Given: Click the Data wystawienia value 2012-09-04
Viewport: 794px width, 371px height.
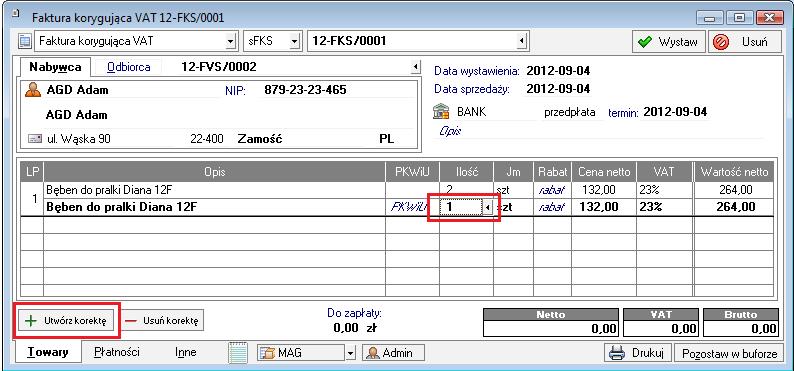Looking at the screenshot, I should click(x=558, y=71).
